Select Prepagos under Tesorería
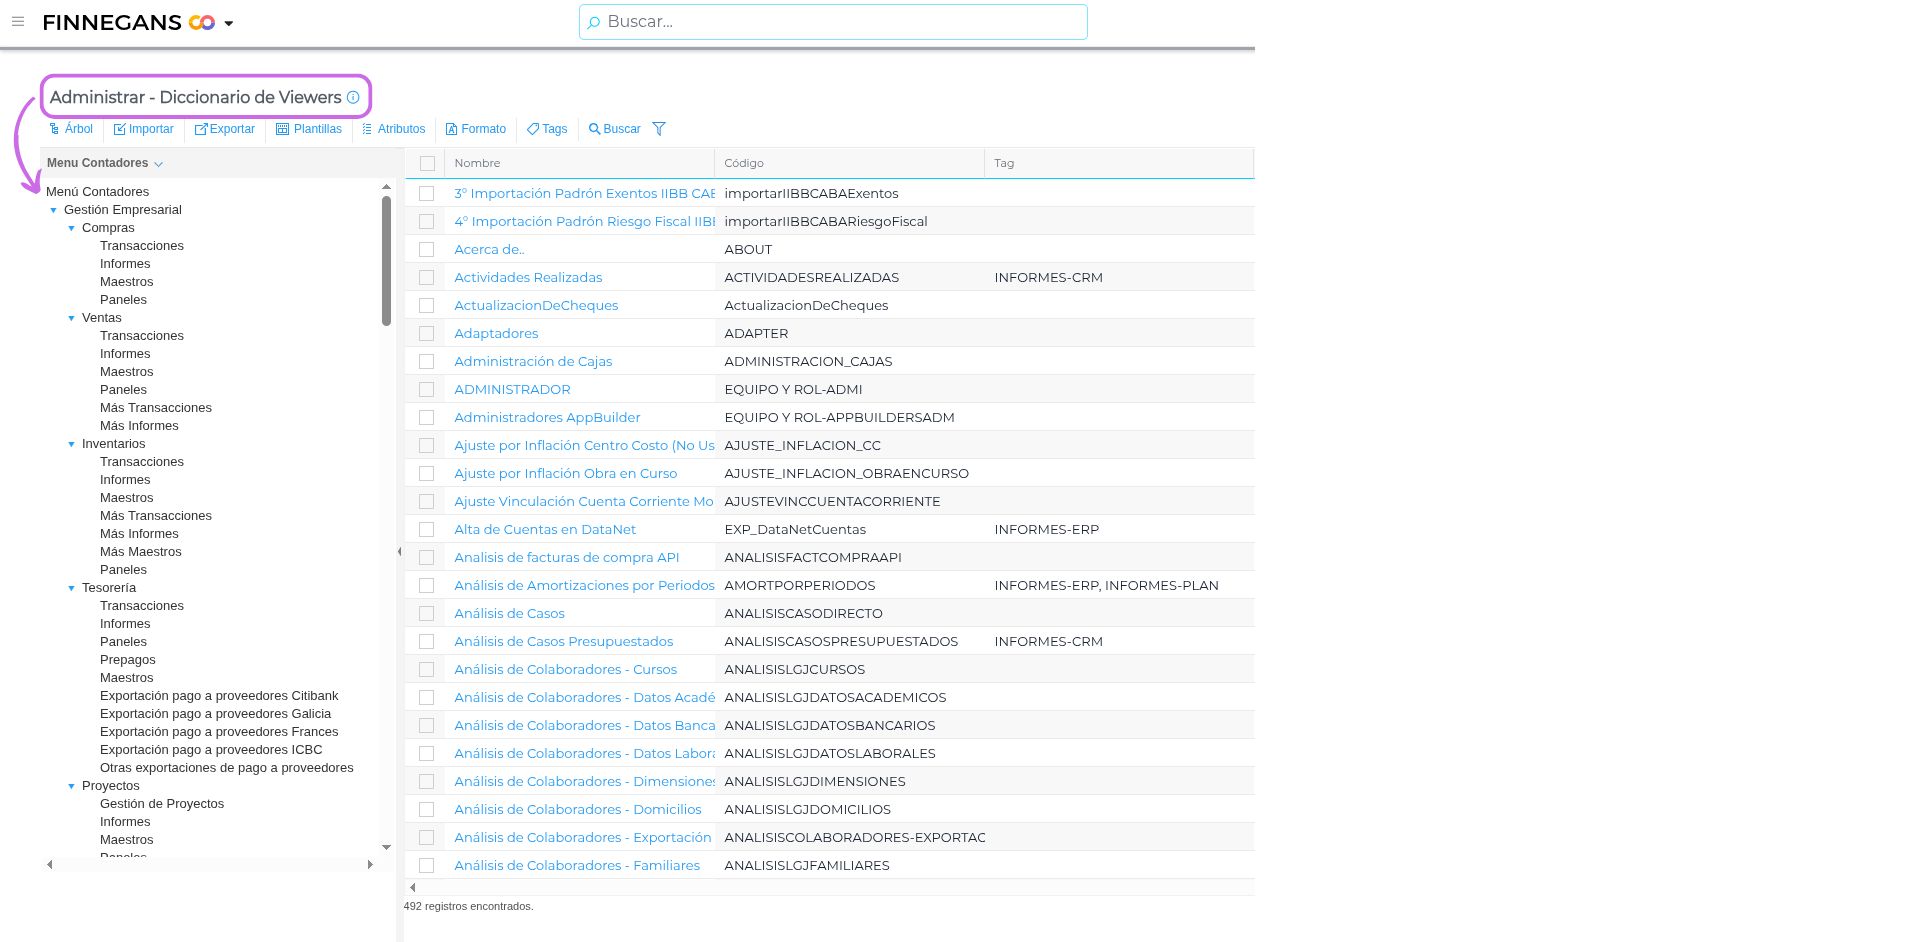Viewport: 1920px width, 942px height. (x=128, y=660)
